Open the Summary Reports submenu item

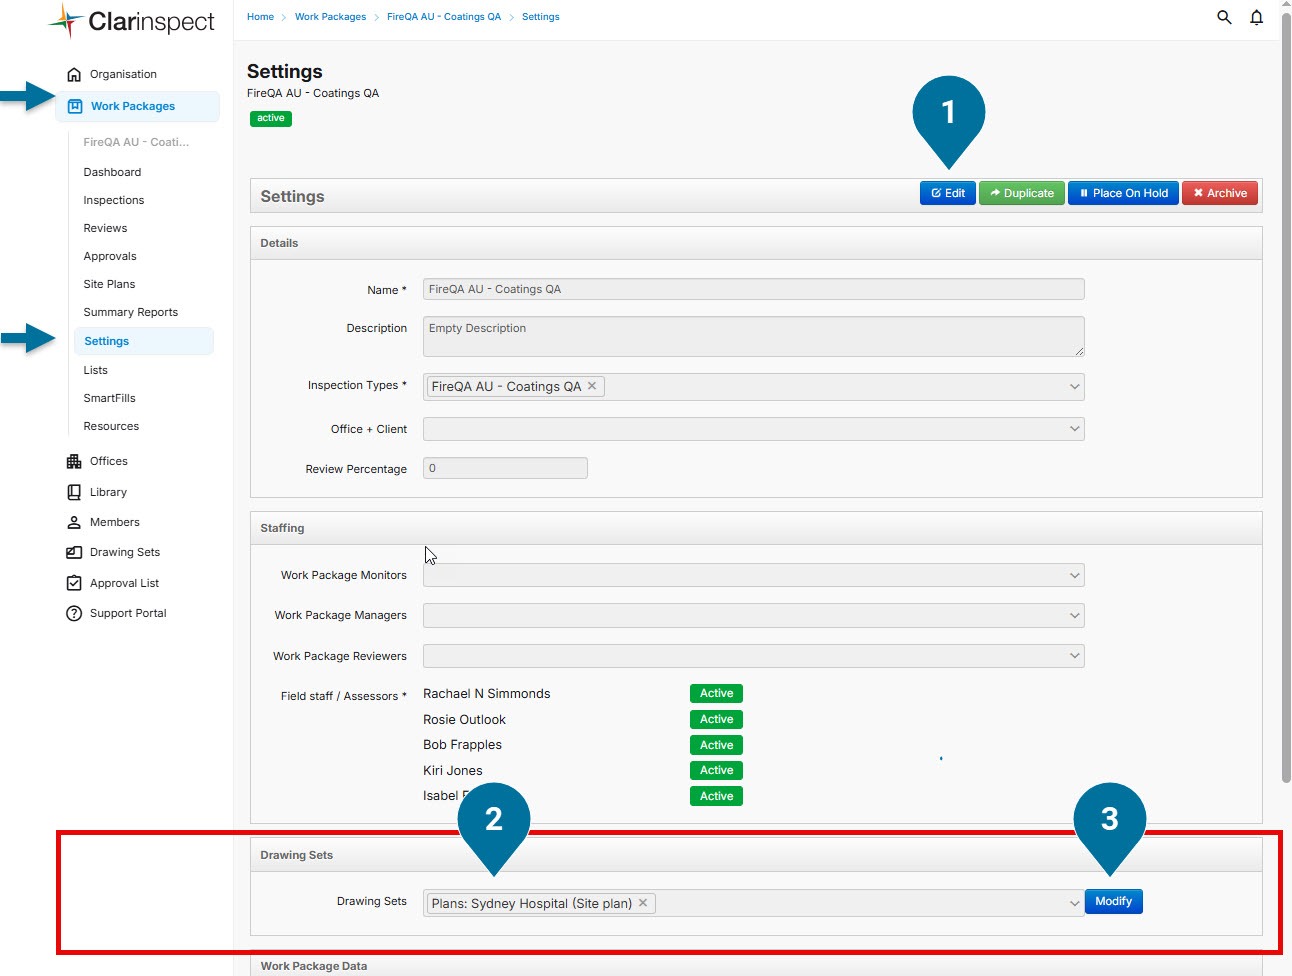coord(131,312)
